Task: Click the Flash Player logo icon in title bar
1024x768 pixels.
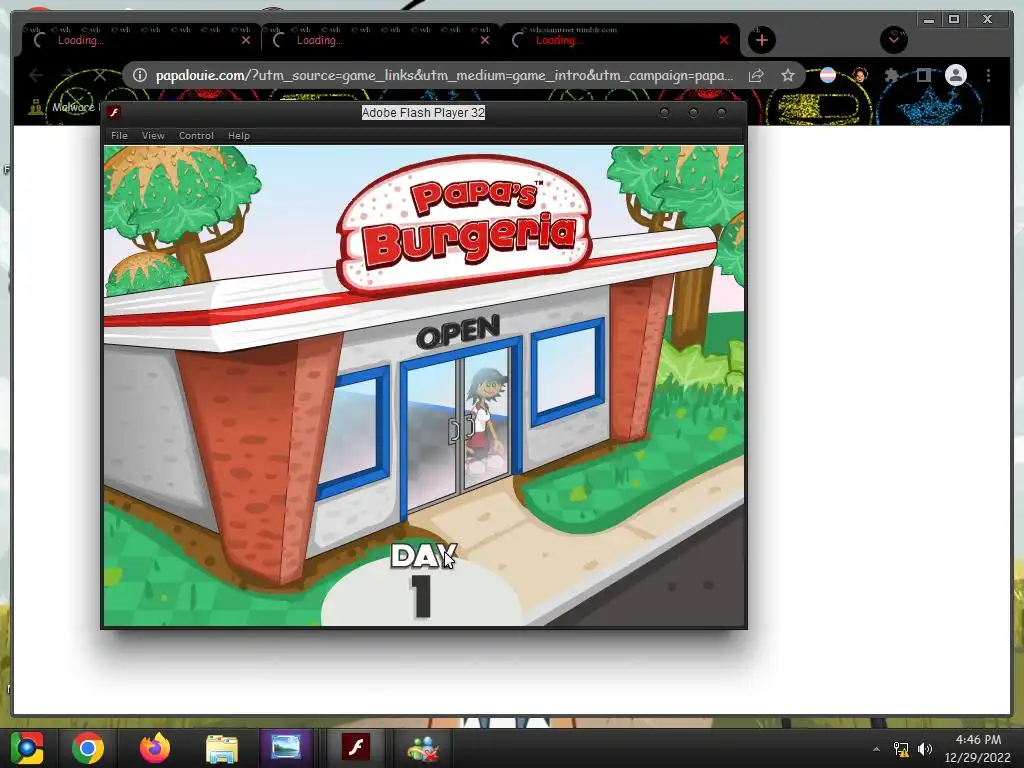Action: click(x=114, y=112)
